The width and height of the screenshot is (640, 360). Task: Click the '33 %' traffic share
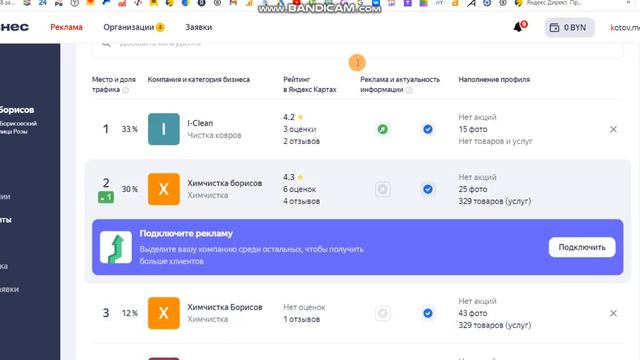129,129
